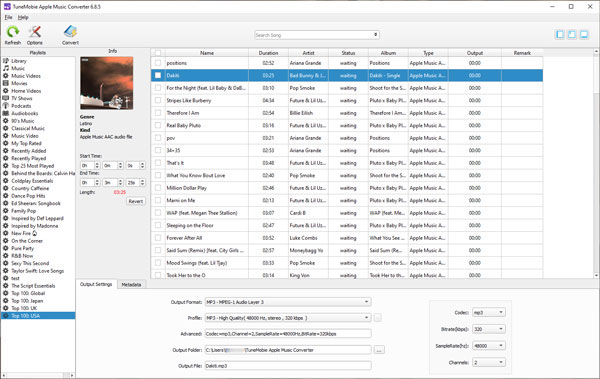
Task: Click gear icon beside Recently Played
Action: coord(6,158)
